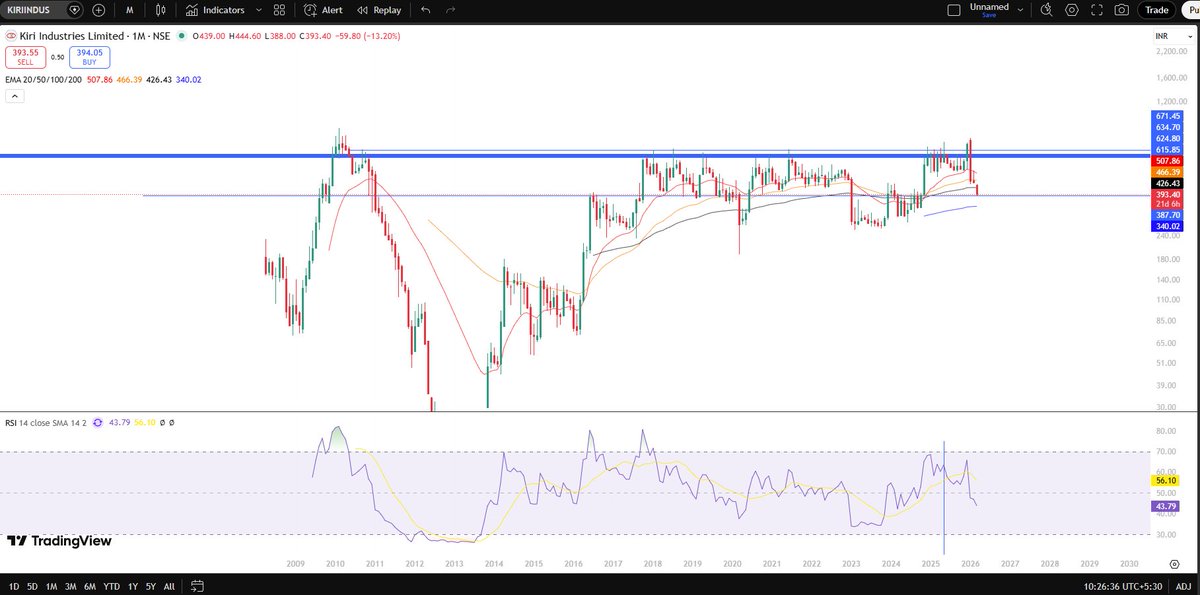1200x595 pixels.
Task: Click the RSI settings circle icon
Action: tap(98, 423)
